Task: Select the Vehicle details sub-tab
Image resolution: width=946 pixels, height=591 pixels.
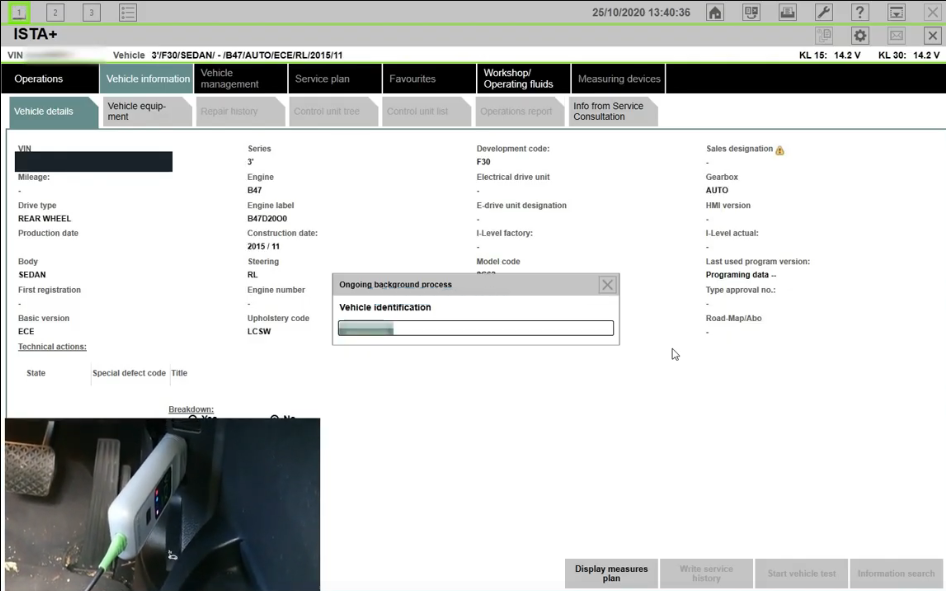Action: click(x=53, y=112)
